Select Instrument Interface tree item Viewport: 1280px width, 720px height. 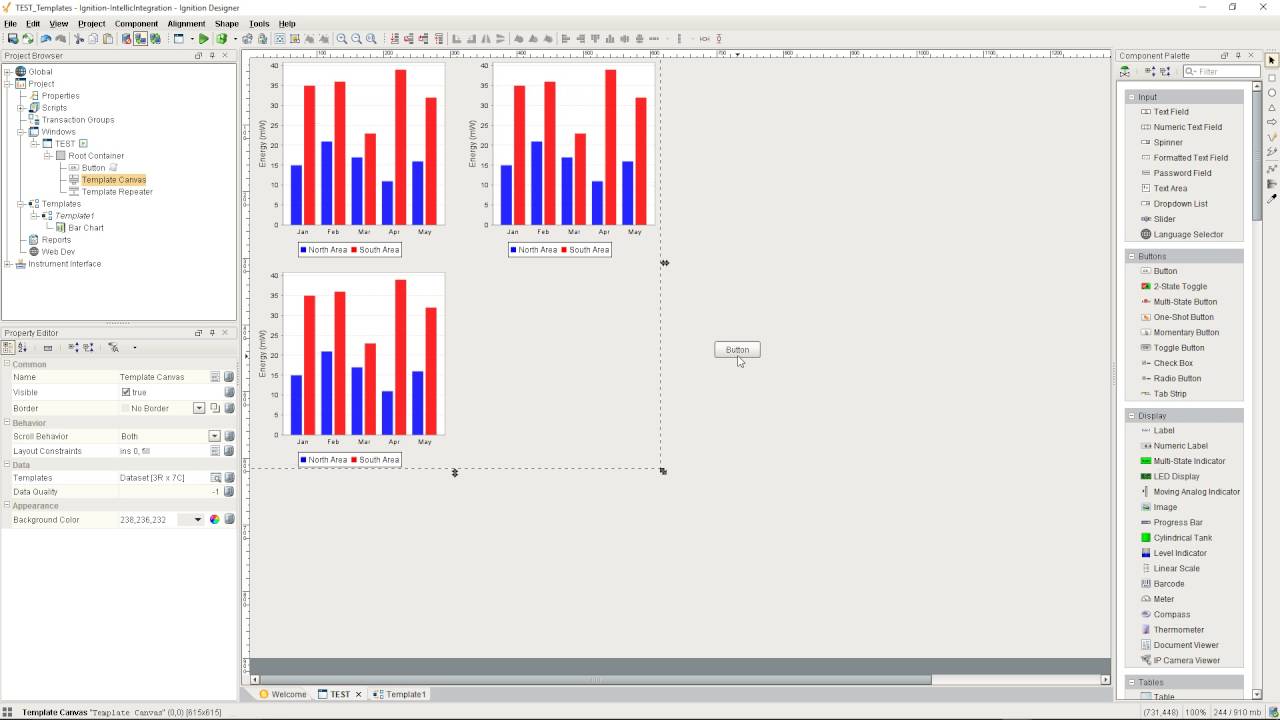64,264
